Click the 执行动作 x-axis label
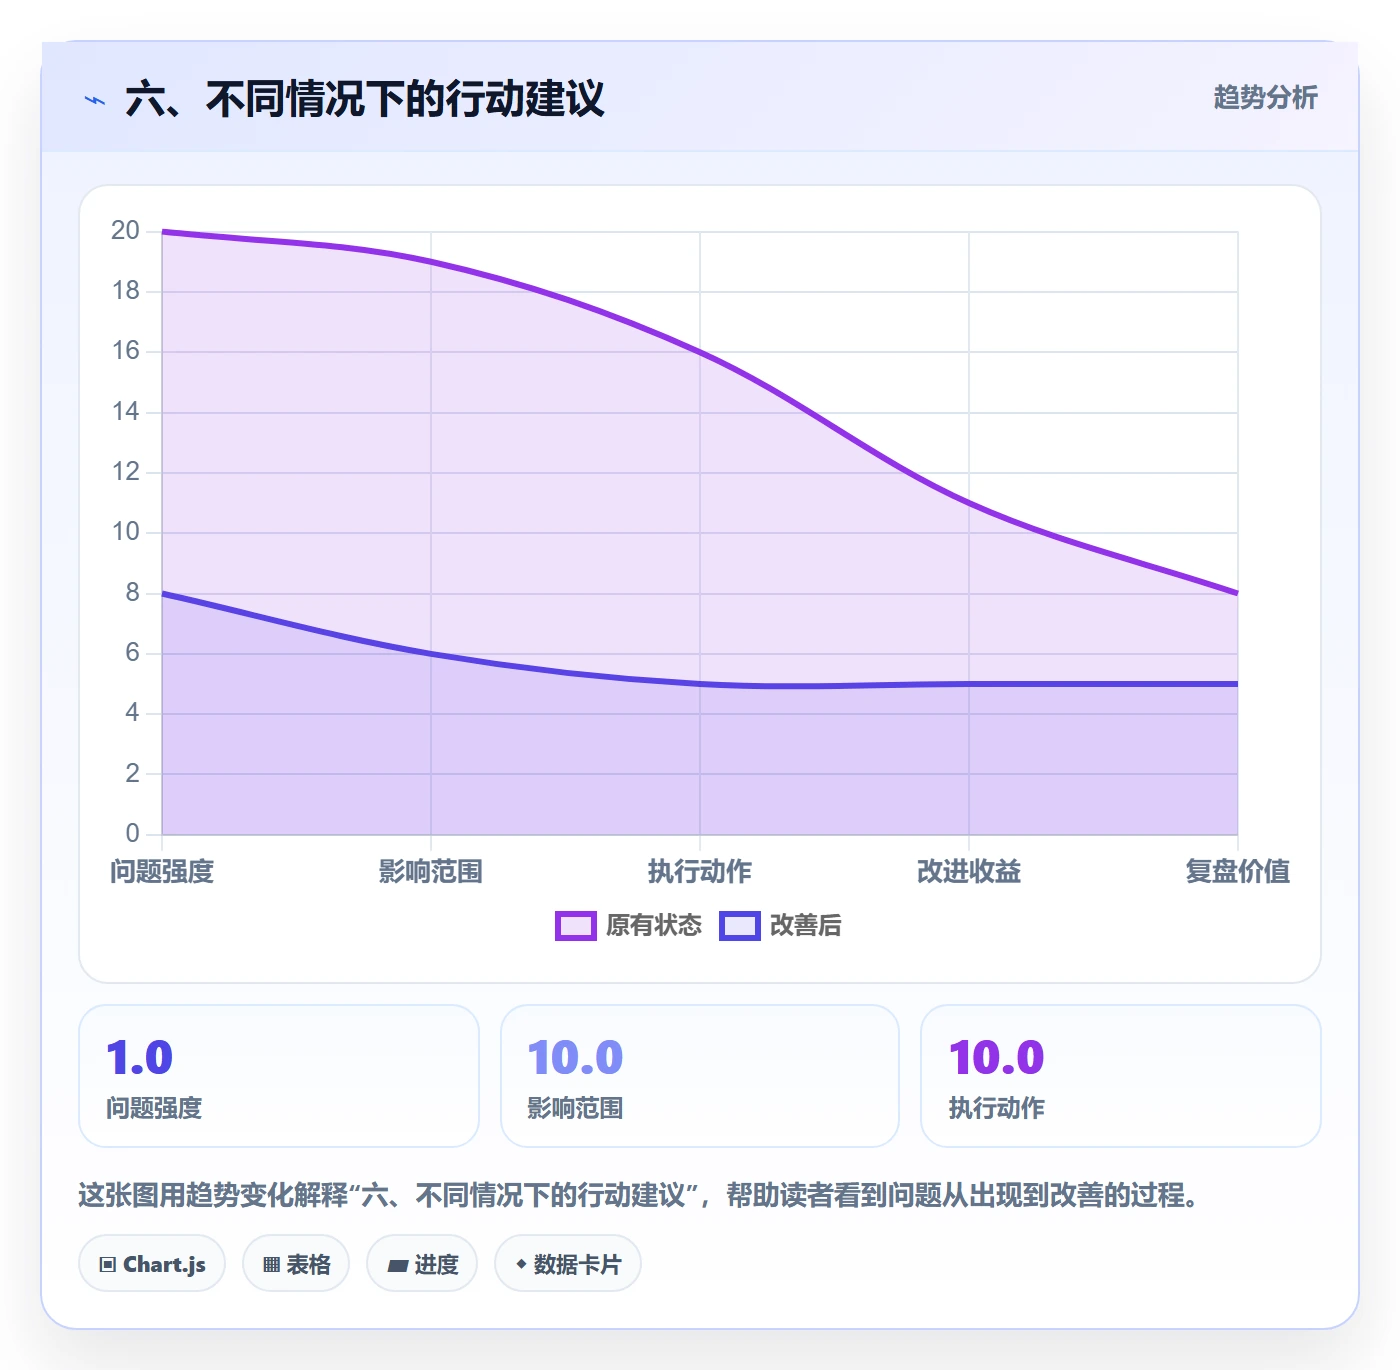This screenshot has height=1370, width=1400. 700,872
